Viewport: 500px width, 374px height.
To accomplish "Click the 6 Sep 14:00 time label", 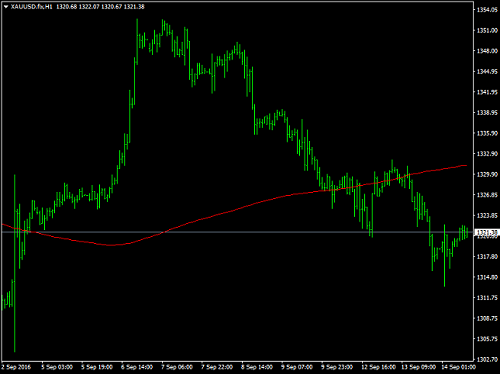I will [x=137, y=367].
